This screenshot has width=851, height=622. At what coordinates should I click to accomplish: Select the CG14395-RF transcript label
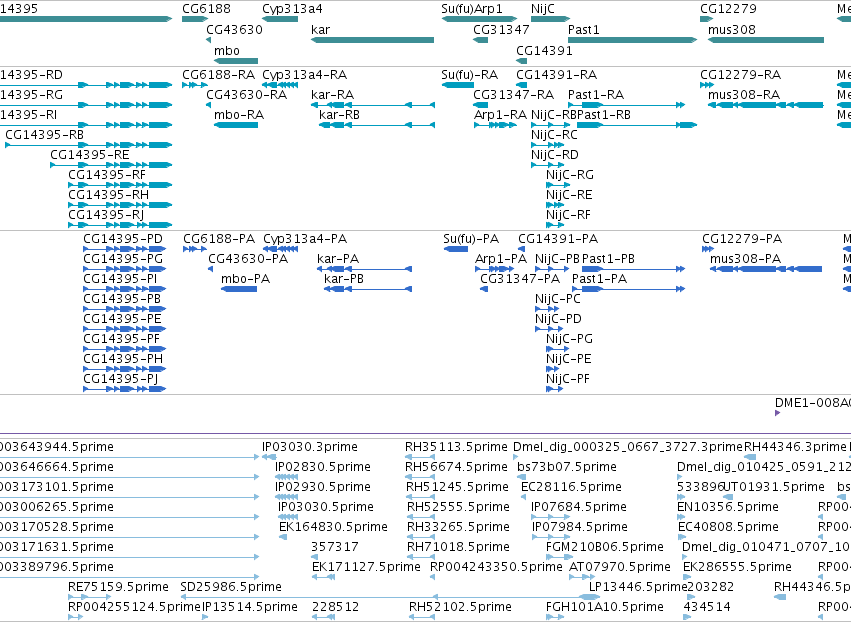[x=107, y=175]
